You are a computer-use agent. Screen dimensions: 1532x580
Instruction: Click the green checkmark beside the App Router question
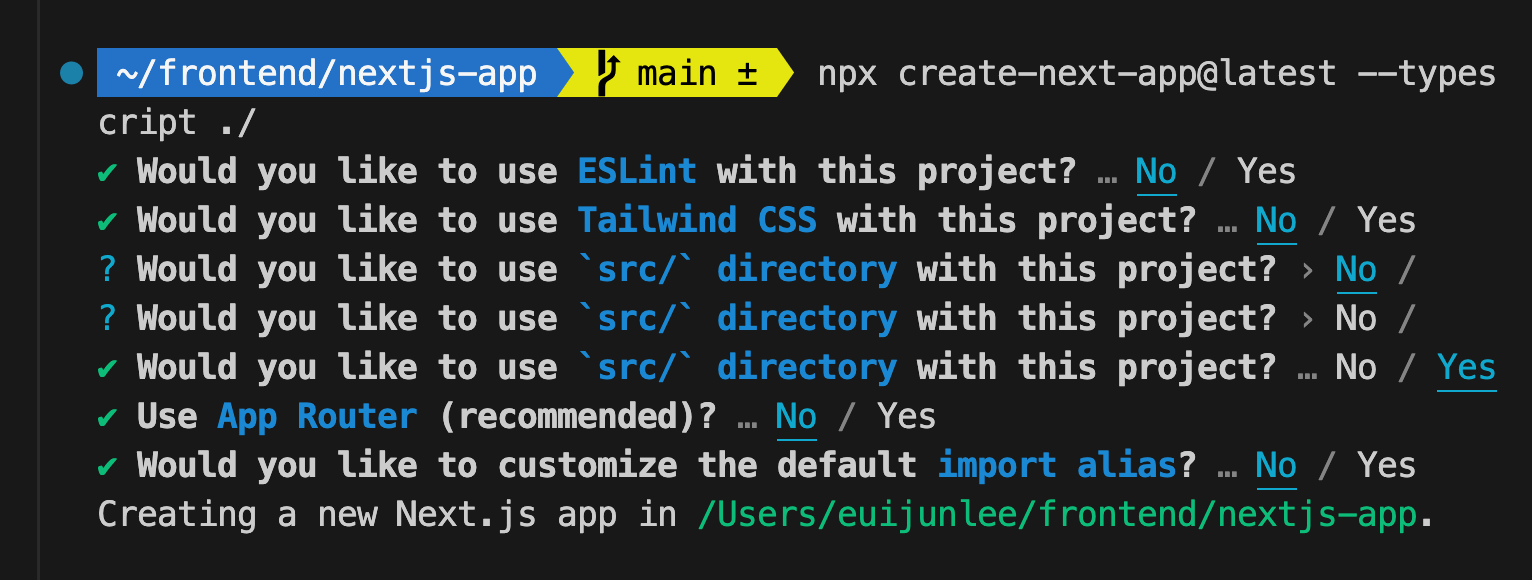click(x=107, y=418)
